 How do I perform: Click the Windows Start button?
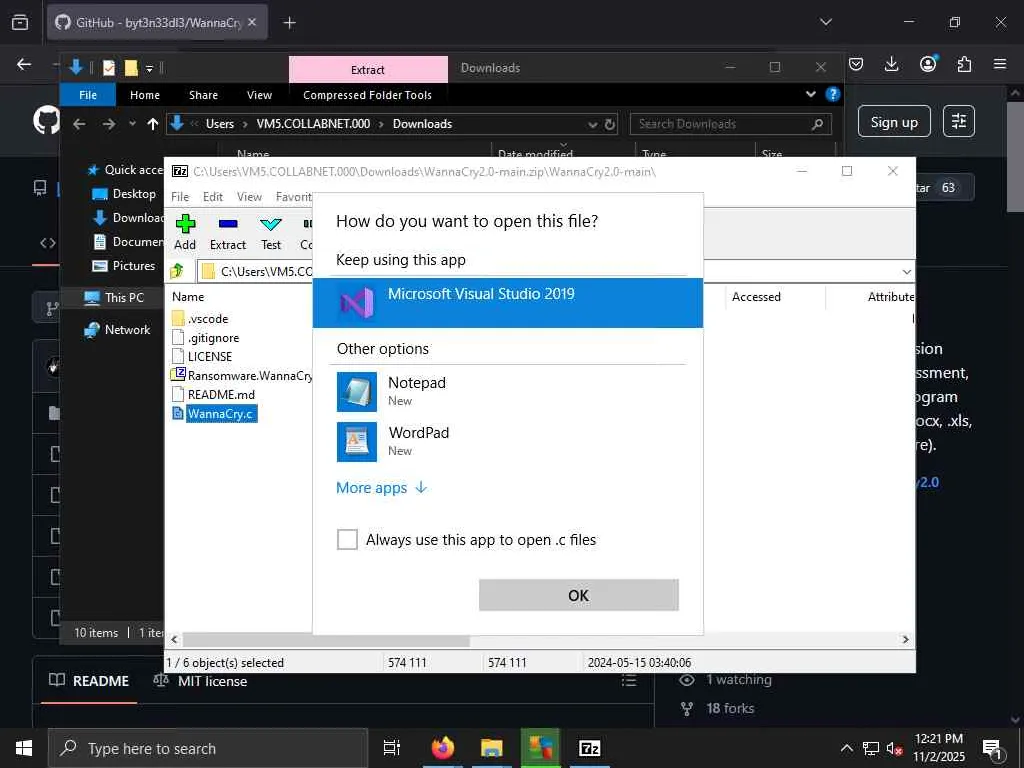tap(24, 748)
